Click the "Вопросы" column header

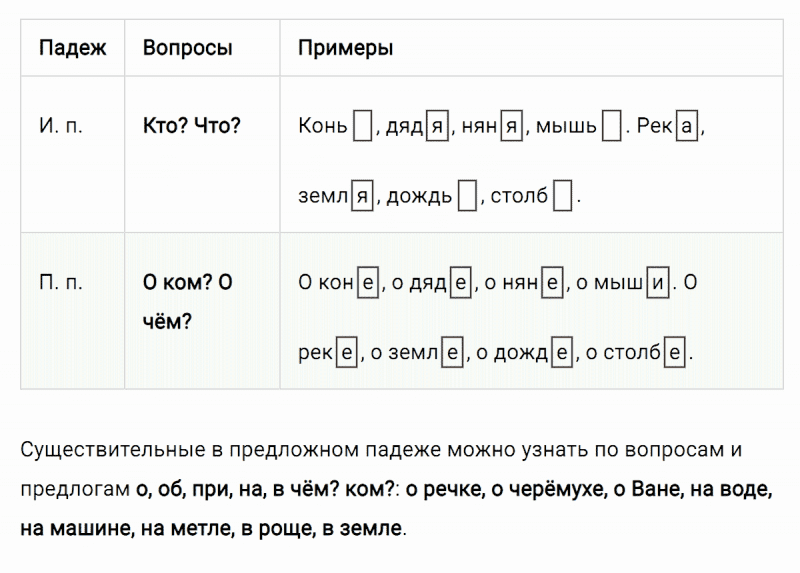pos(188,48)
